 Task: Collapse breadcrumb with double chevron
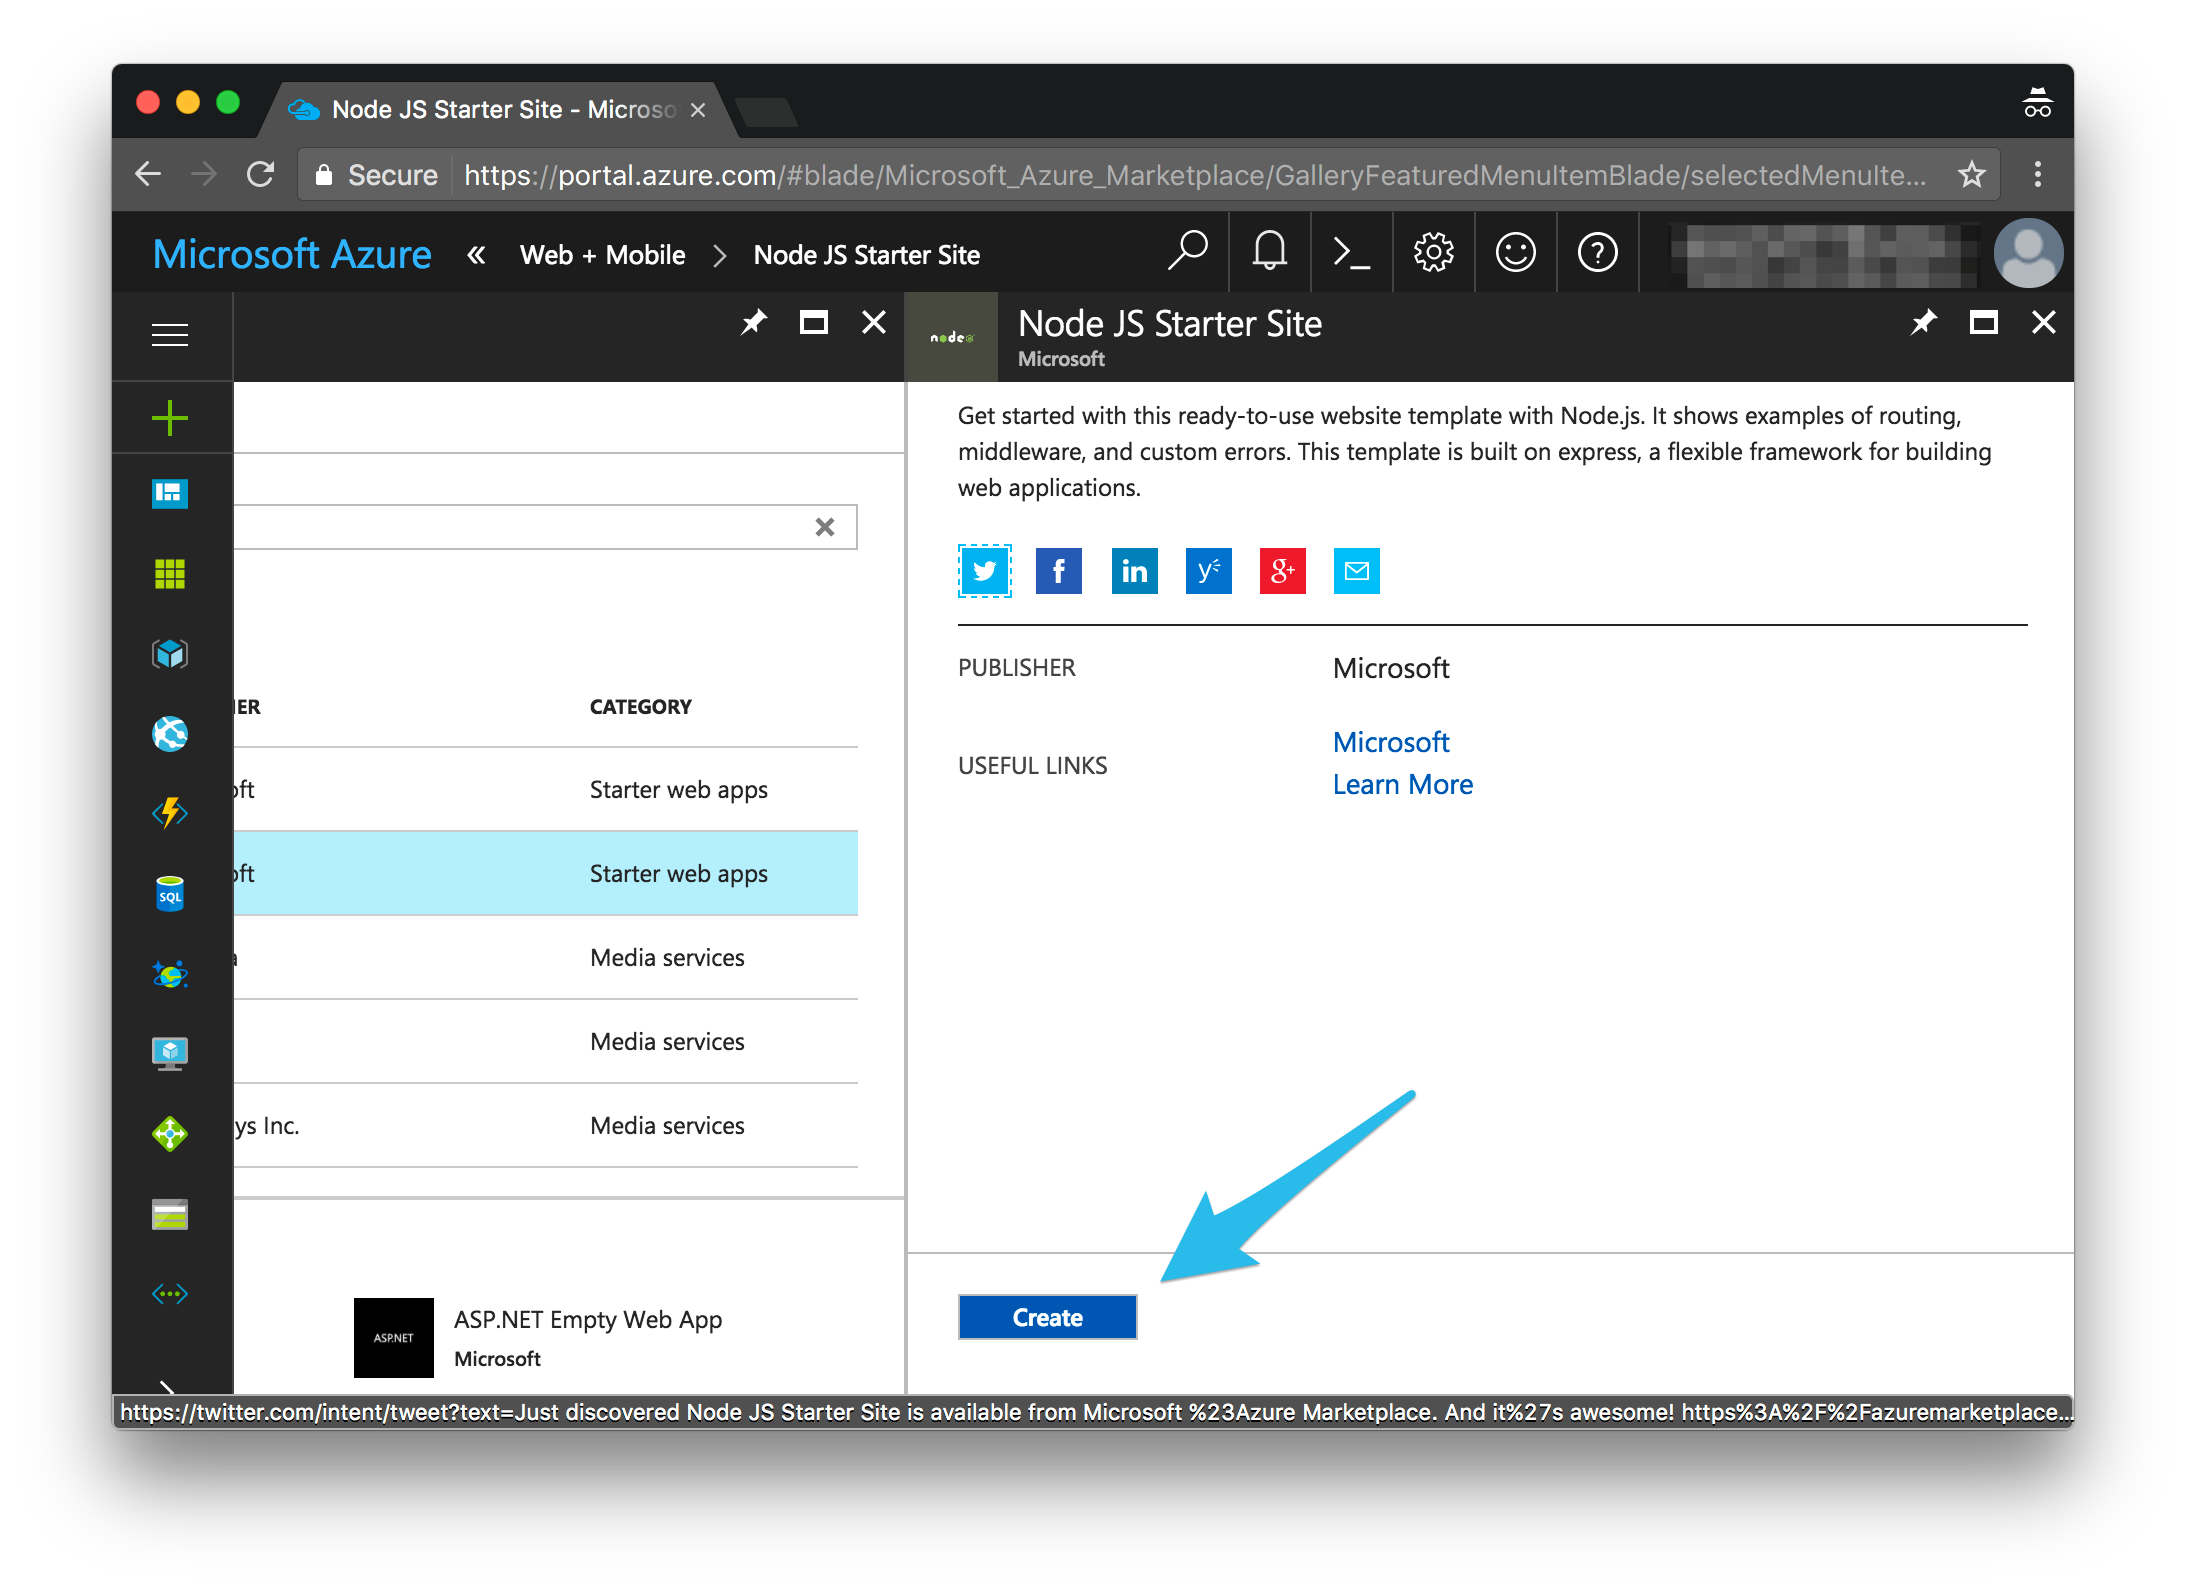tap(476, 255)
